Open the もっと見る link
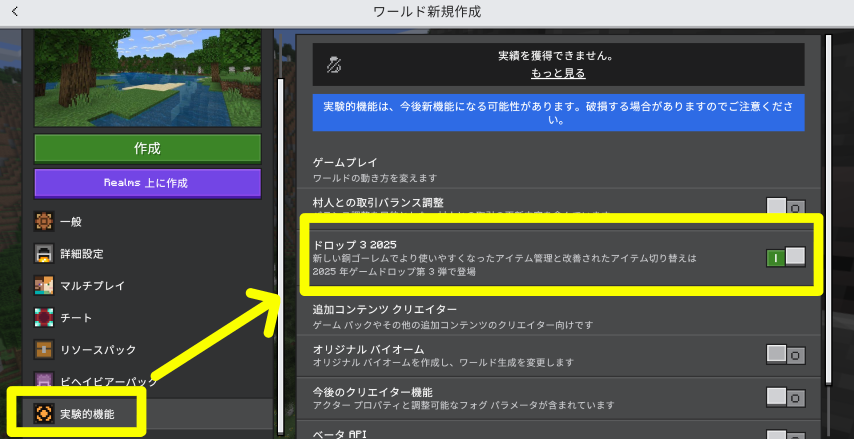 click(x=558, y=74)
